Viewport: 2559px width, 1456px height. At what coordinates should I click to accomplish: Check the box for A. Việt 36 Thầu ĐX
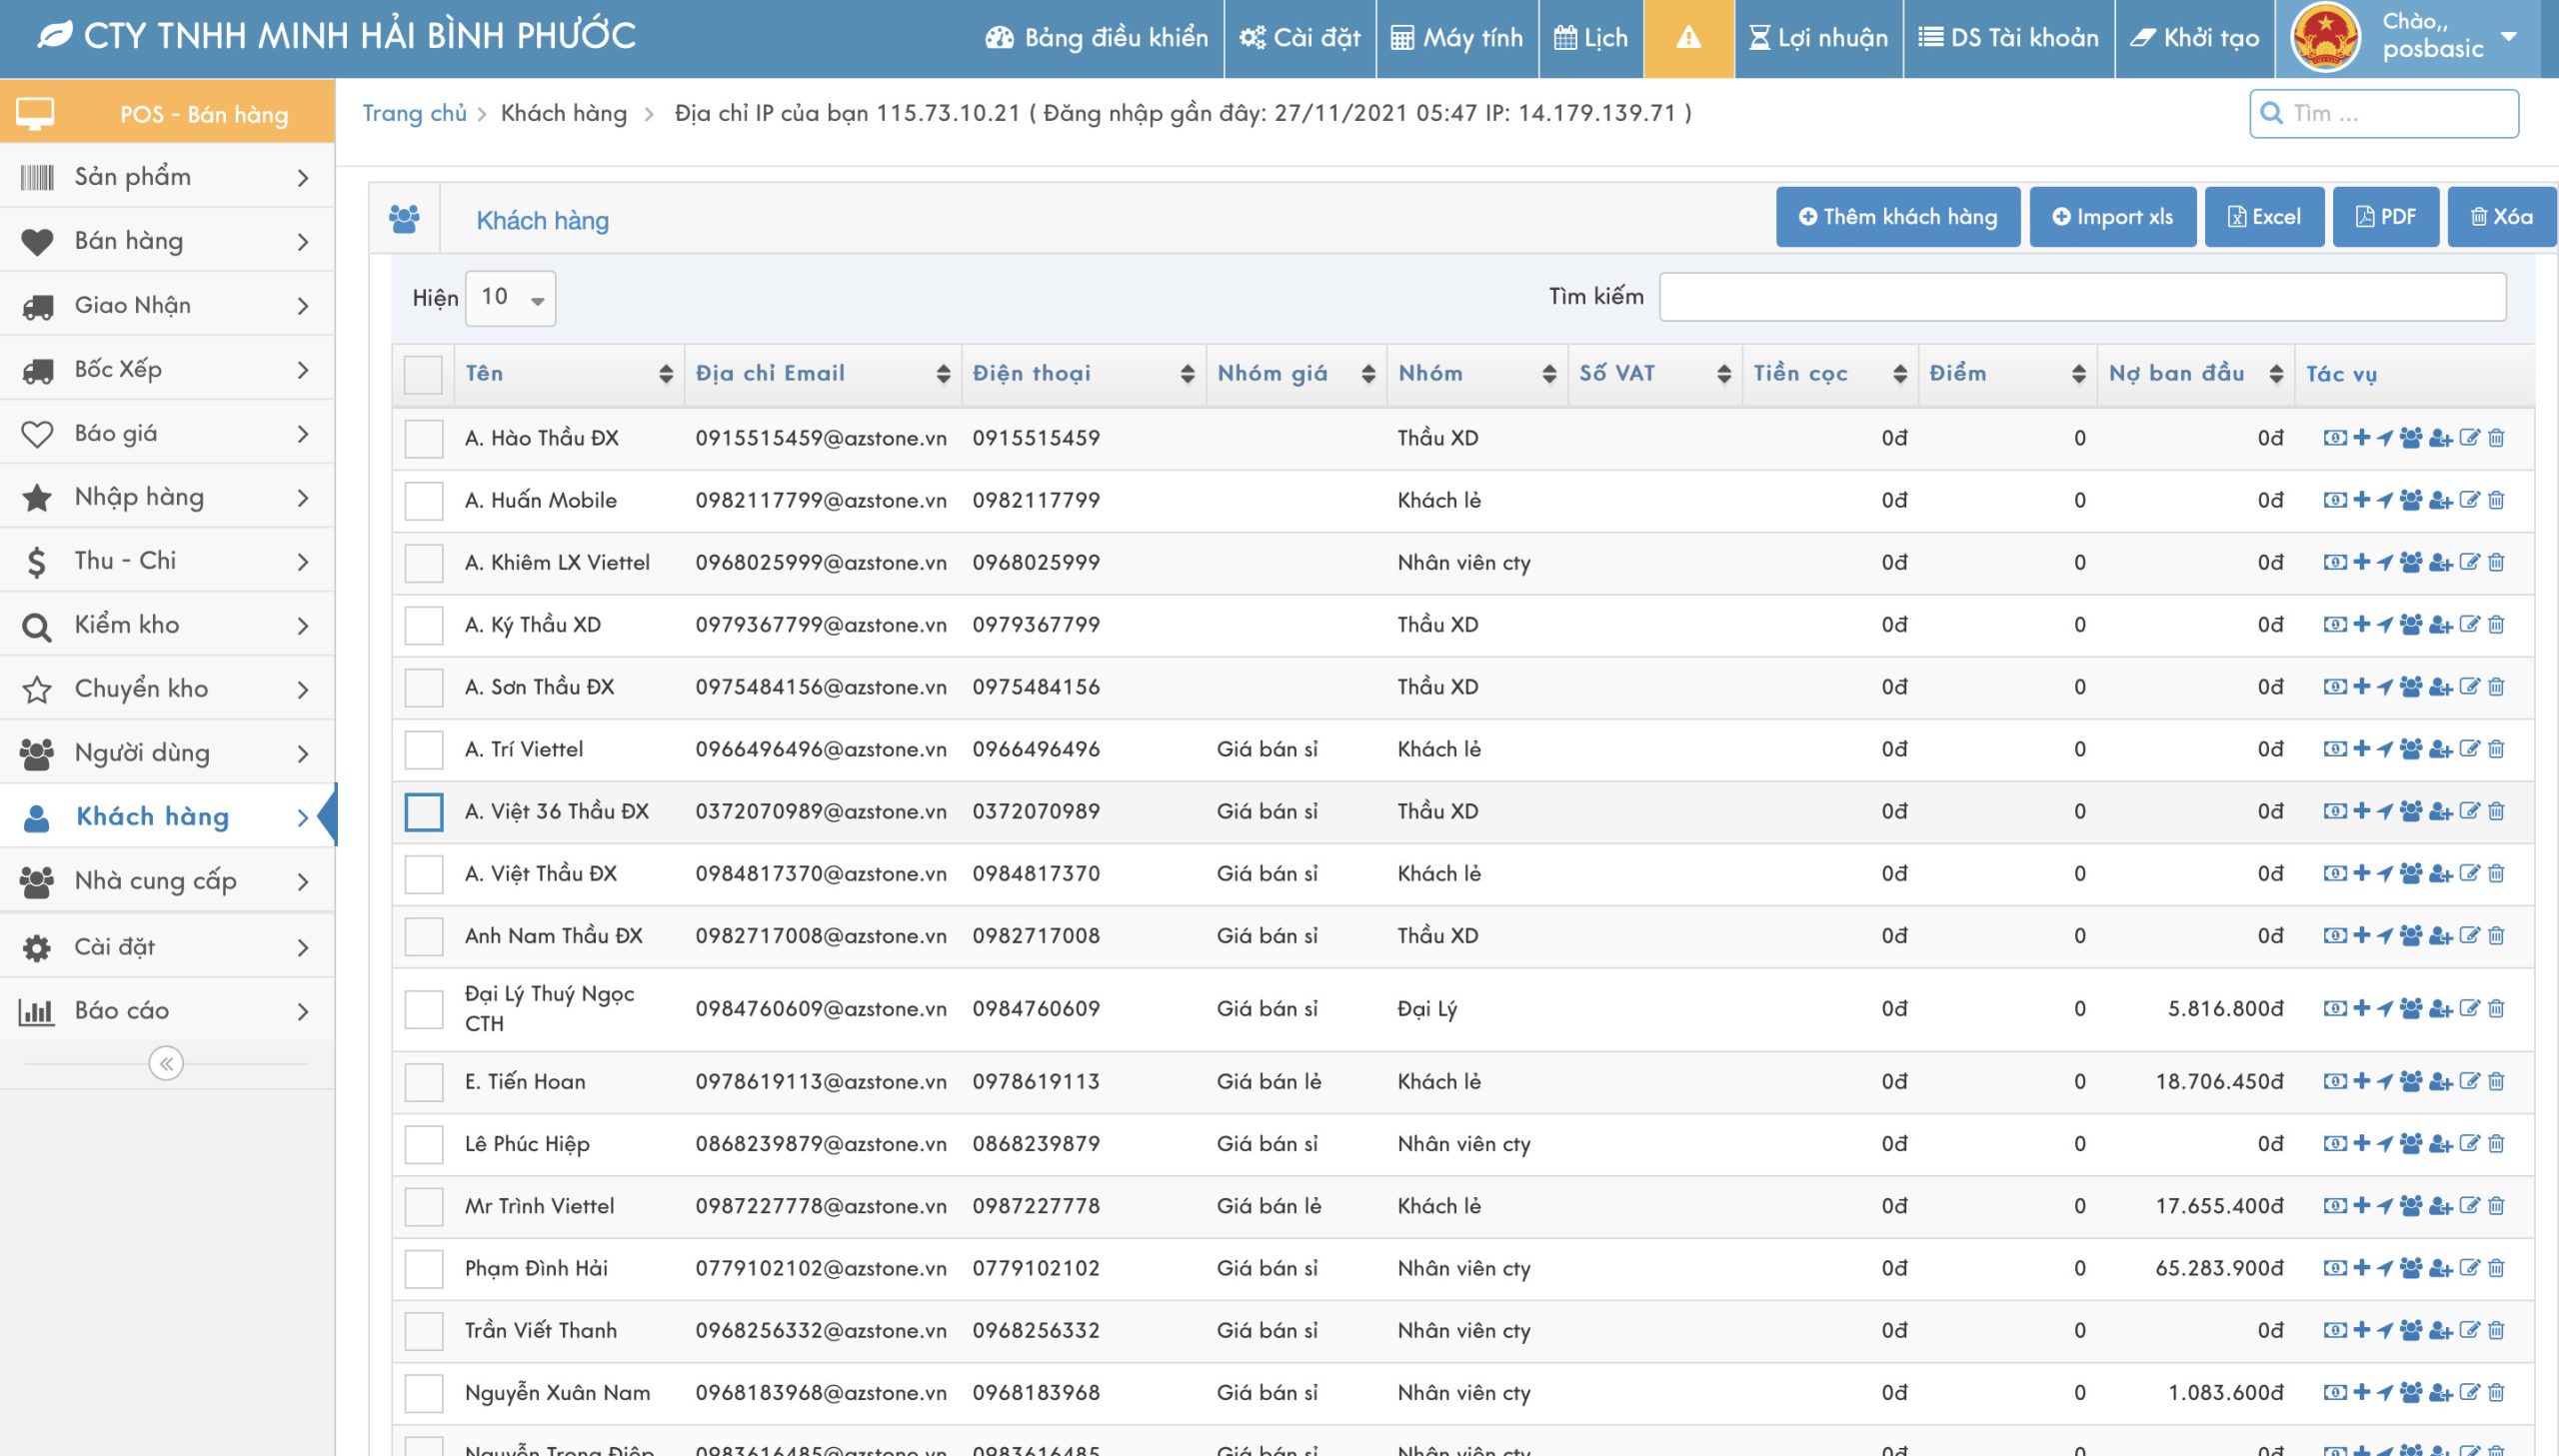(x=423, y=812)
